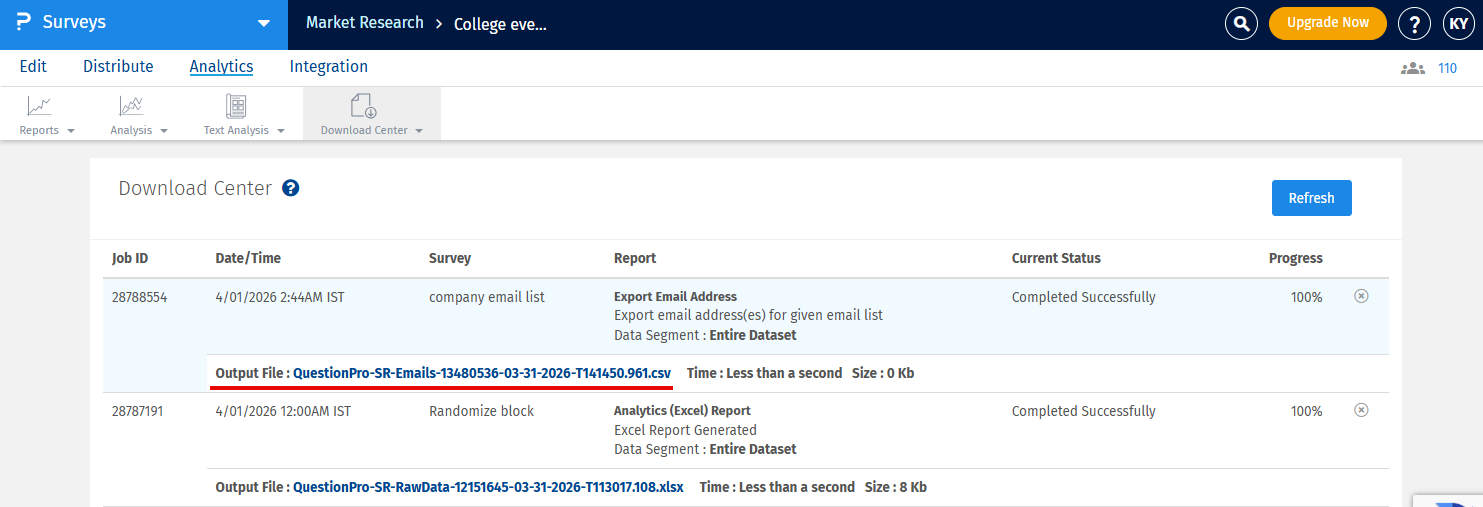Go to Market Research breadcrumb

[x=365, y=22]
